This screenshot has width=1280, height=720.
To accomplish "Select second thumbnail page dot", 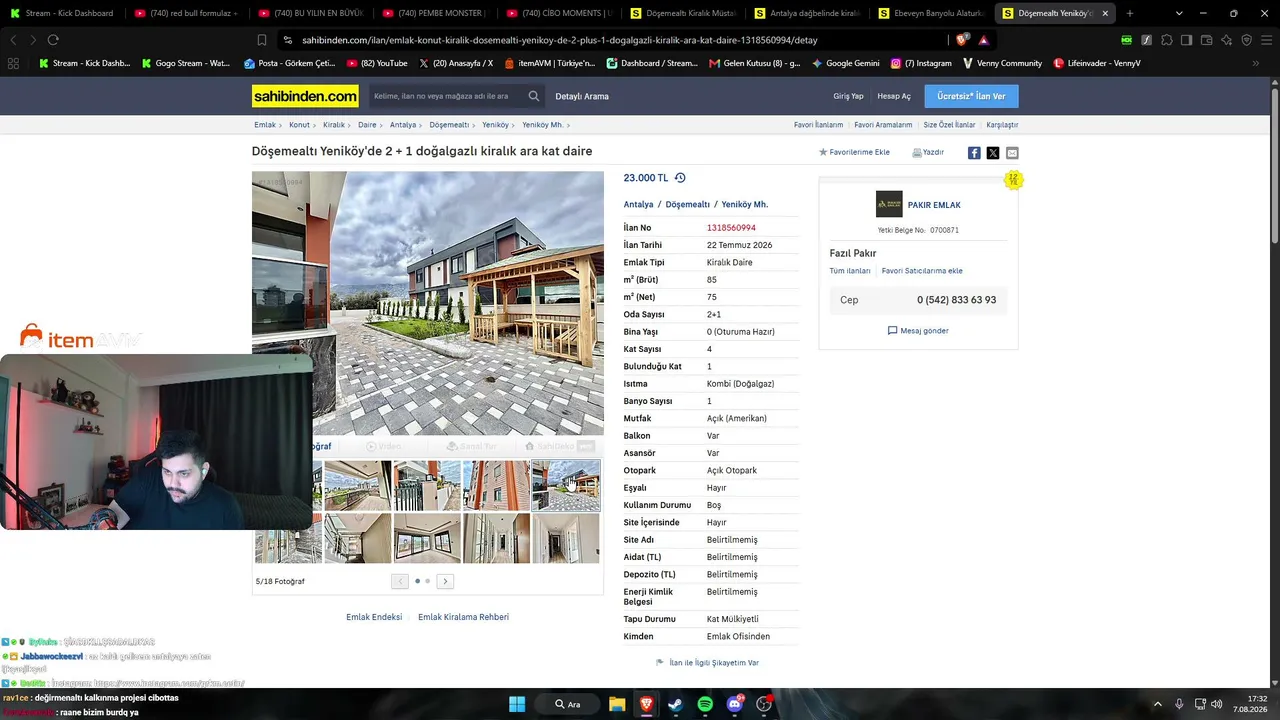I will (x=428, y=581).
